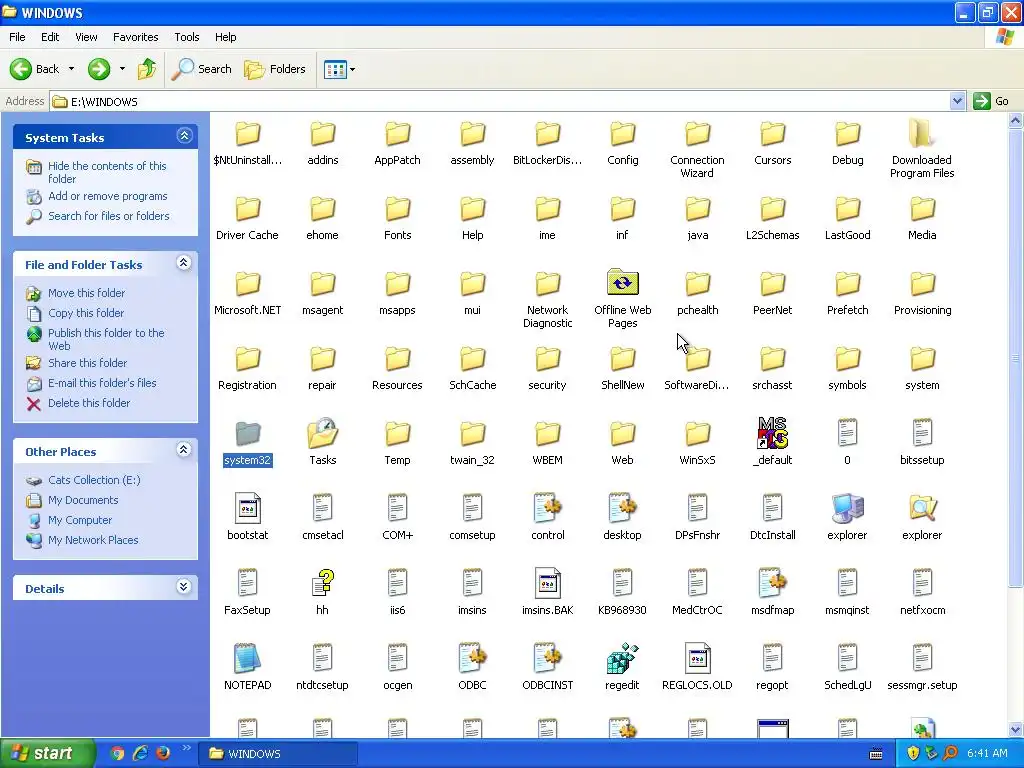Screen dimensions: 1024x768
Task: Launch Firefox from Quick Launch
Action: (x=163, y=753)
